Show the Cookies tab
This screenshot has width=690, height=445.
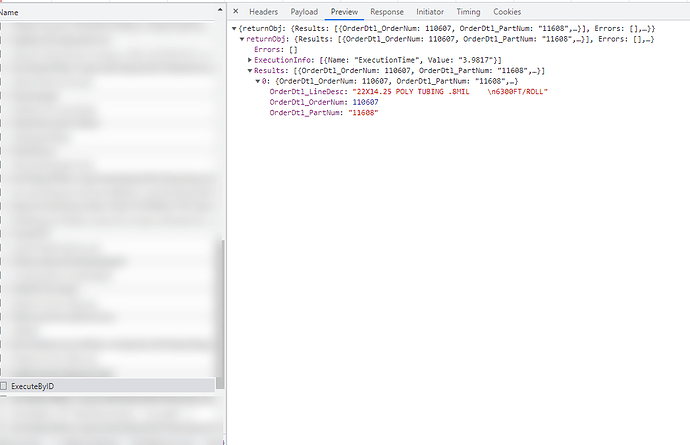tap(507, 12)
